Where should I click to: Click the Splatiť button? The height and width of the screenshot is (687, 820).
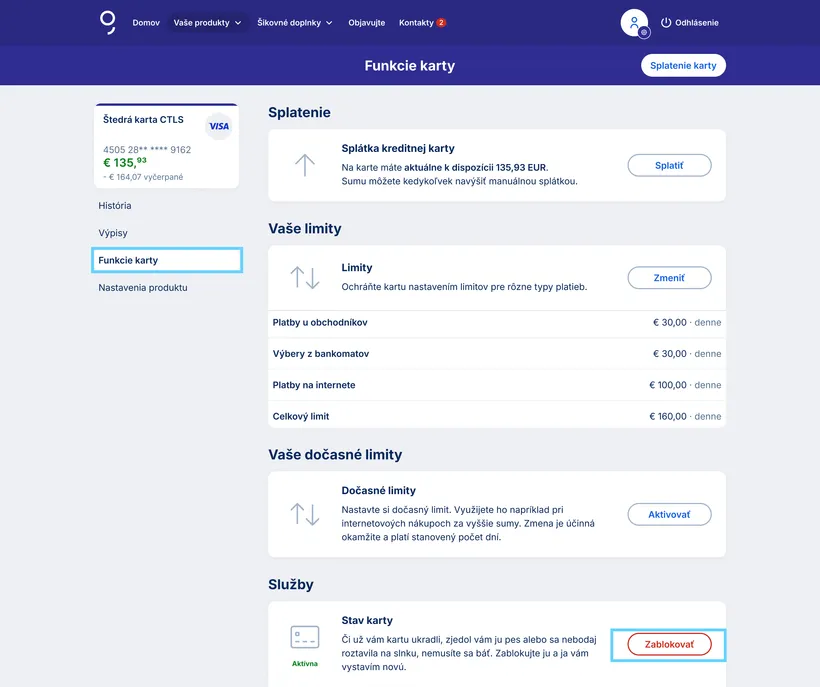[669, 165]
